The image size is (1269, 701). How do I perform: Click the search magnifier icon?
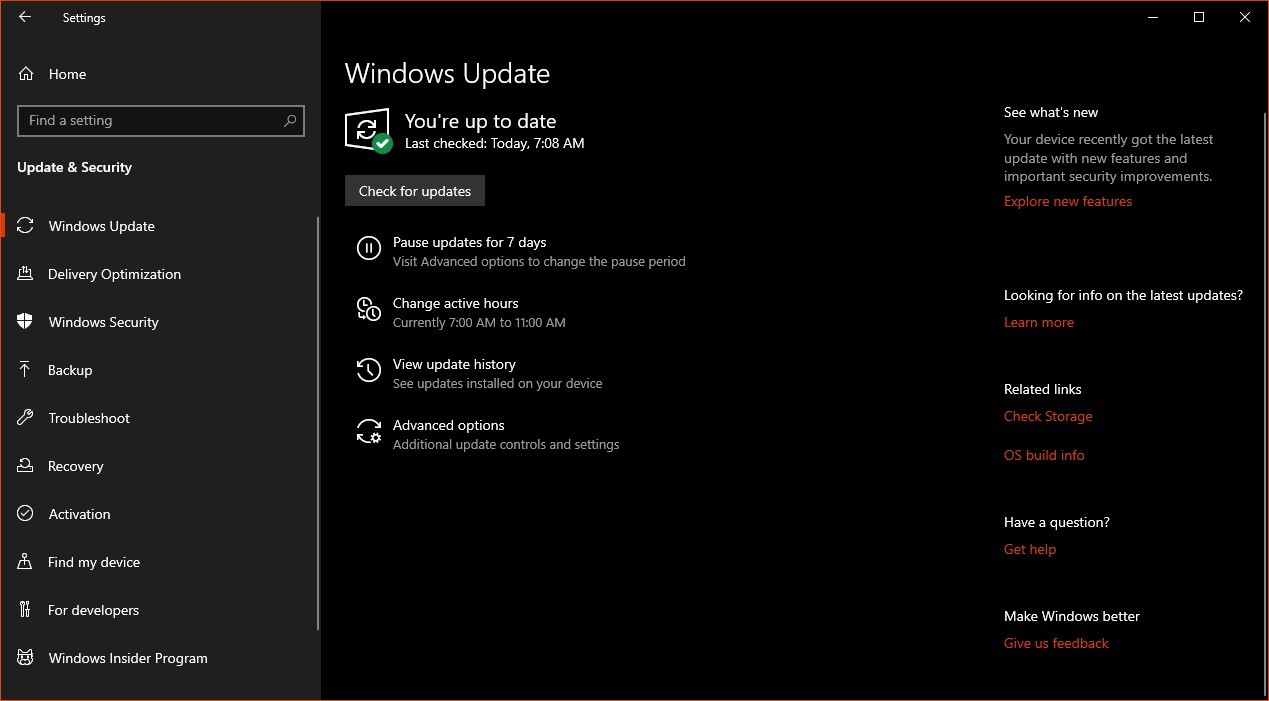pyautogui.click(x=290, y=121)
